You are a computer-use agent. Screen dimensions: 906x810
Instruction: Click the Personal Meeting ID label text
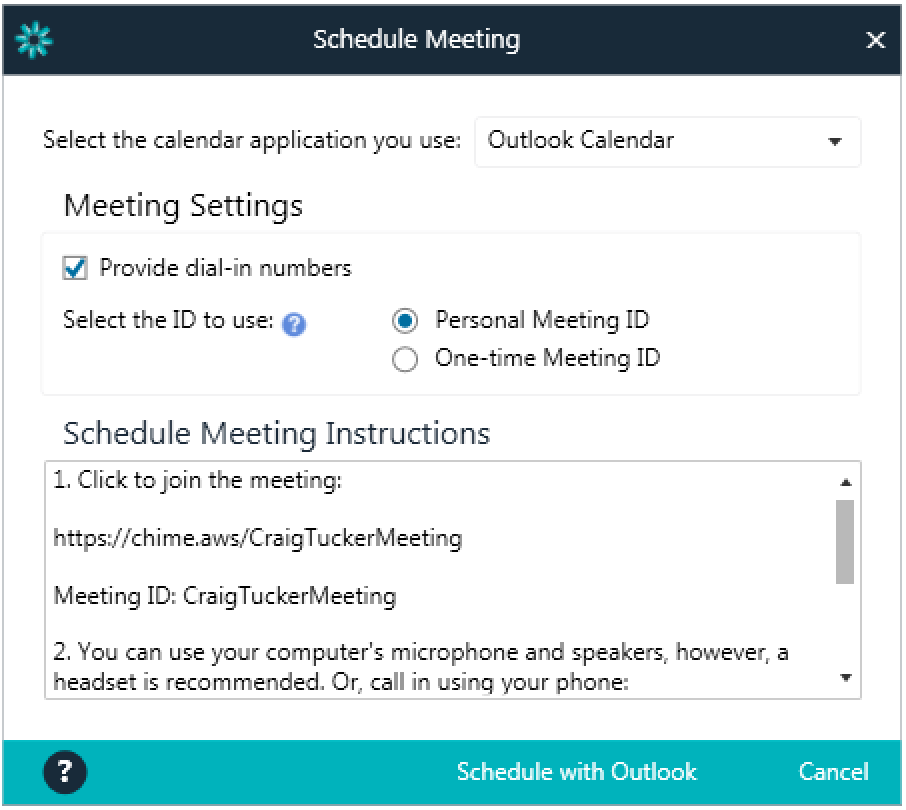(543, 320)
